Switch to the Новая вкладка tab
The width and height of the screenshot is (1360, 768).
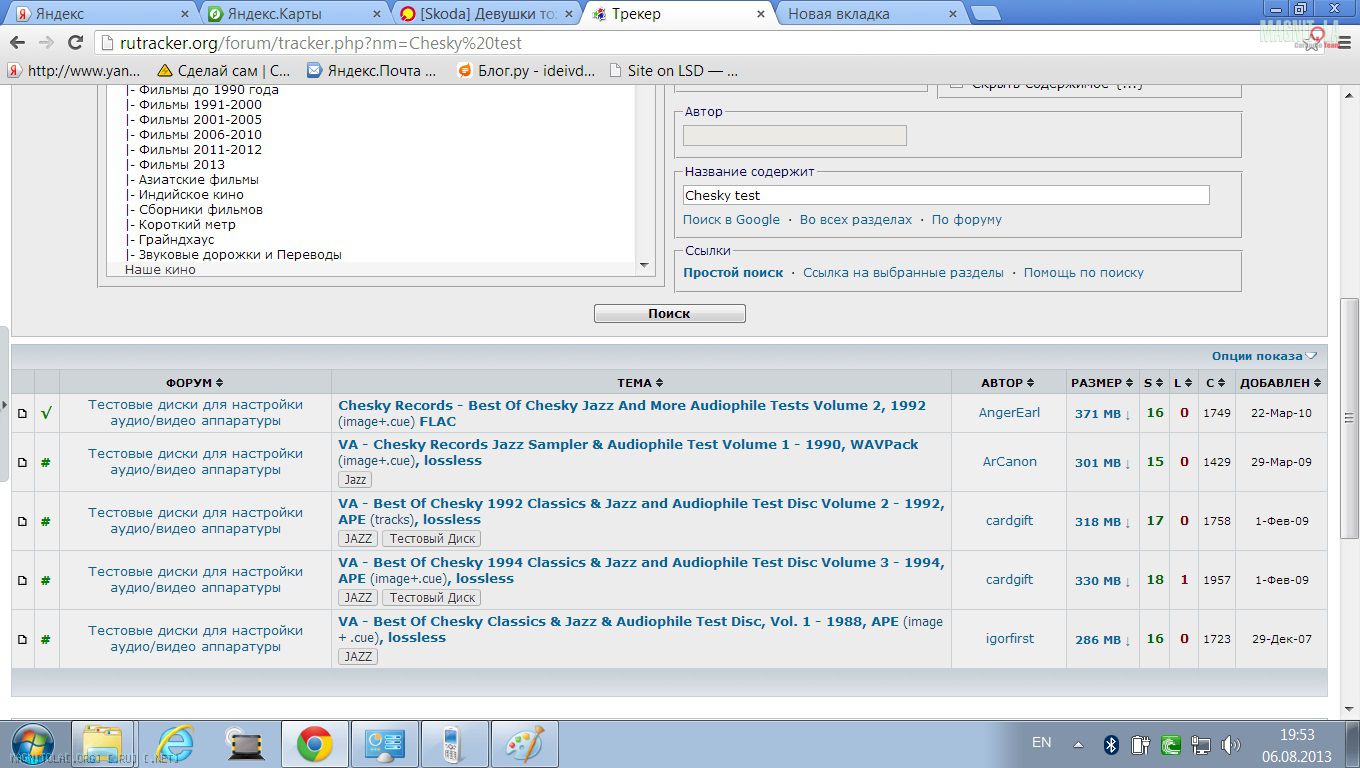click(x=866, y=14)
